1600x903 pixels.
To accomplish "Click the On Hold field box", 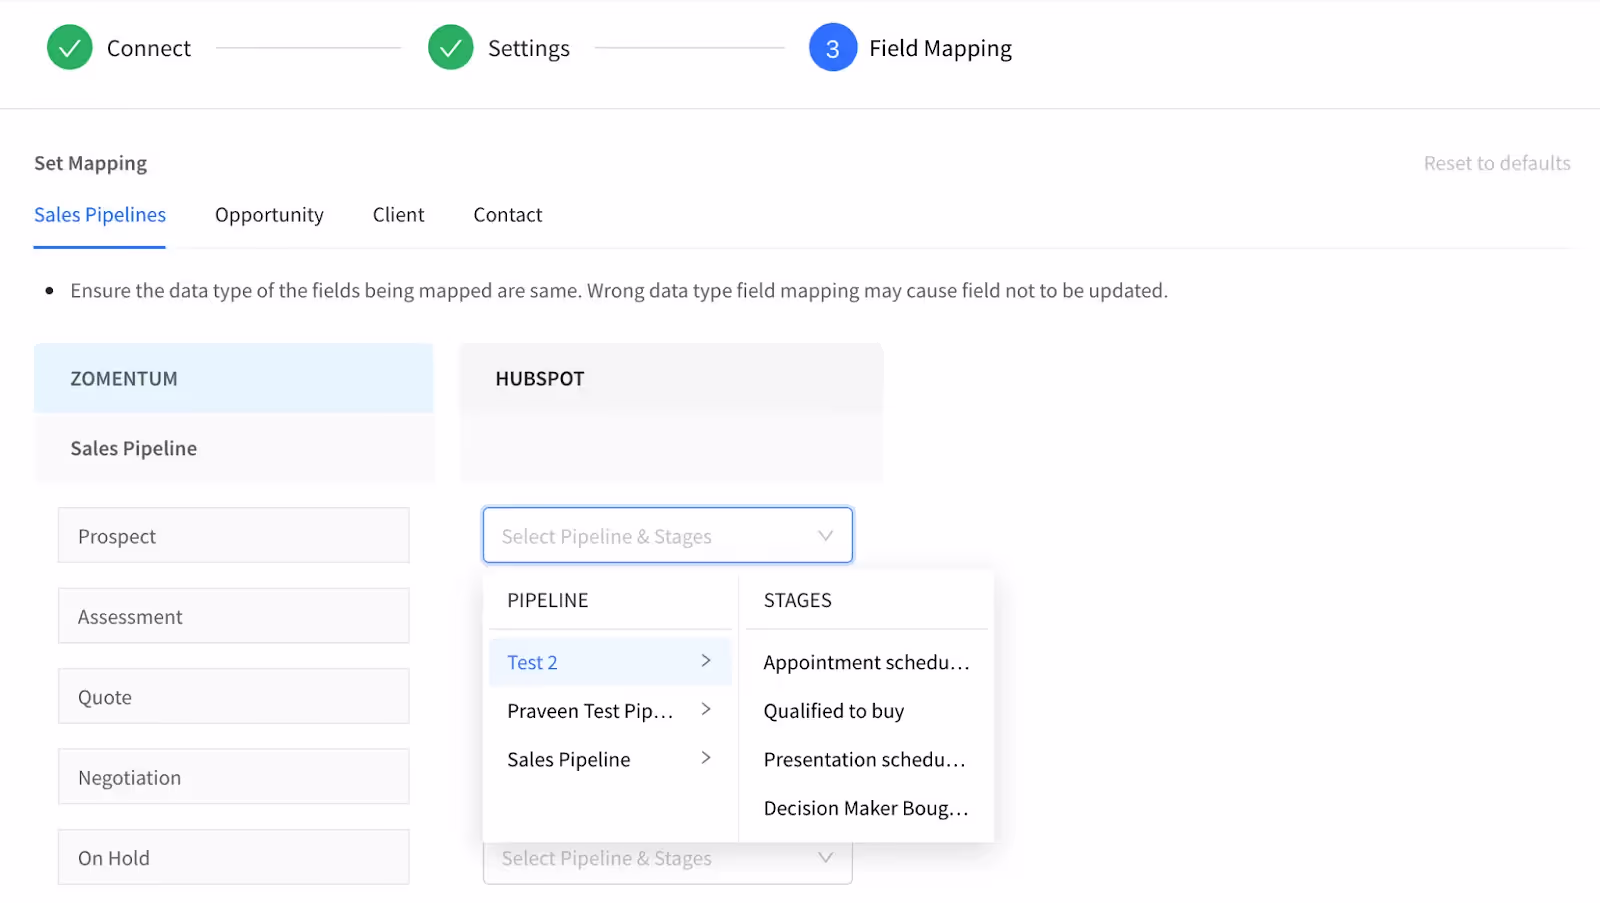I will pos(234,857).
